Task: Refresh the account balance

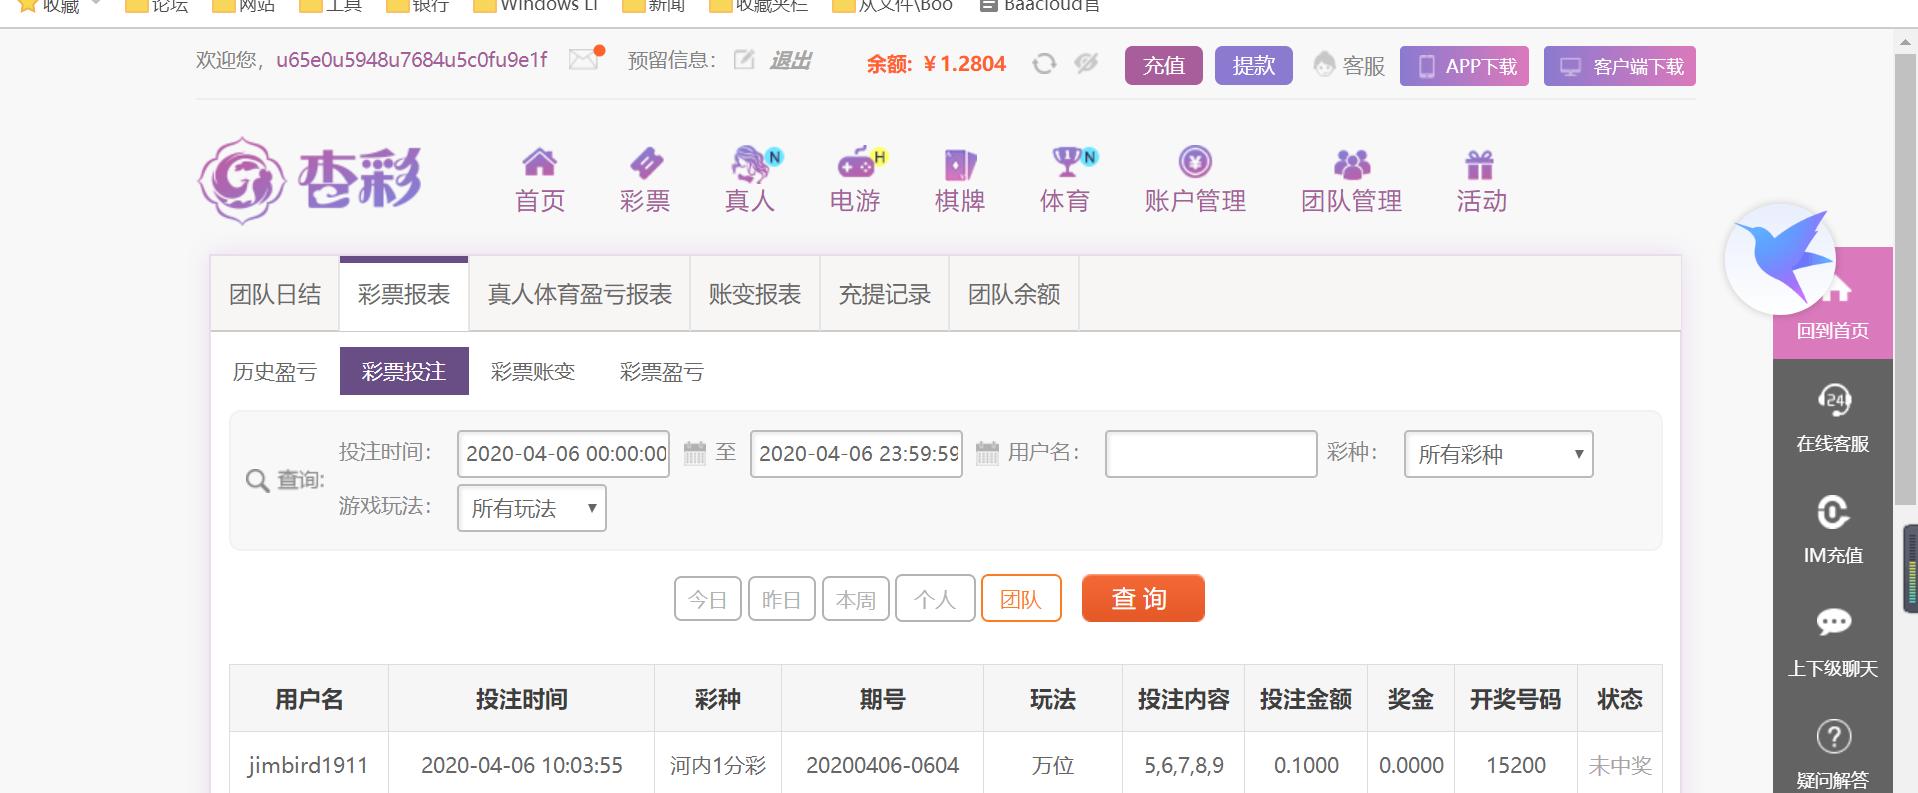Action: [1044, 64]
